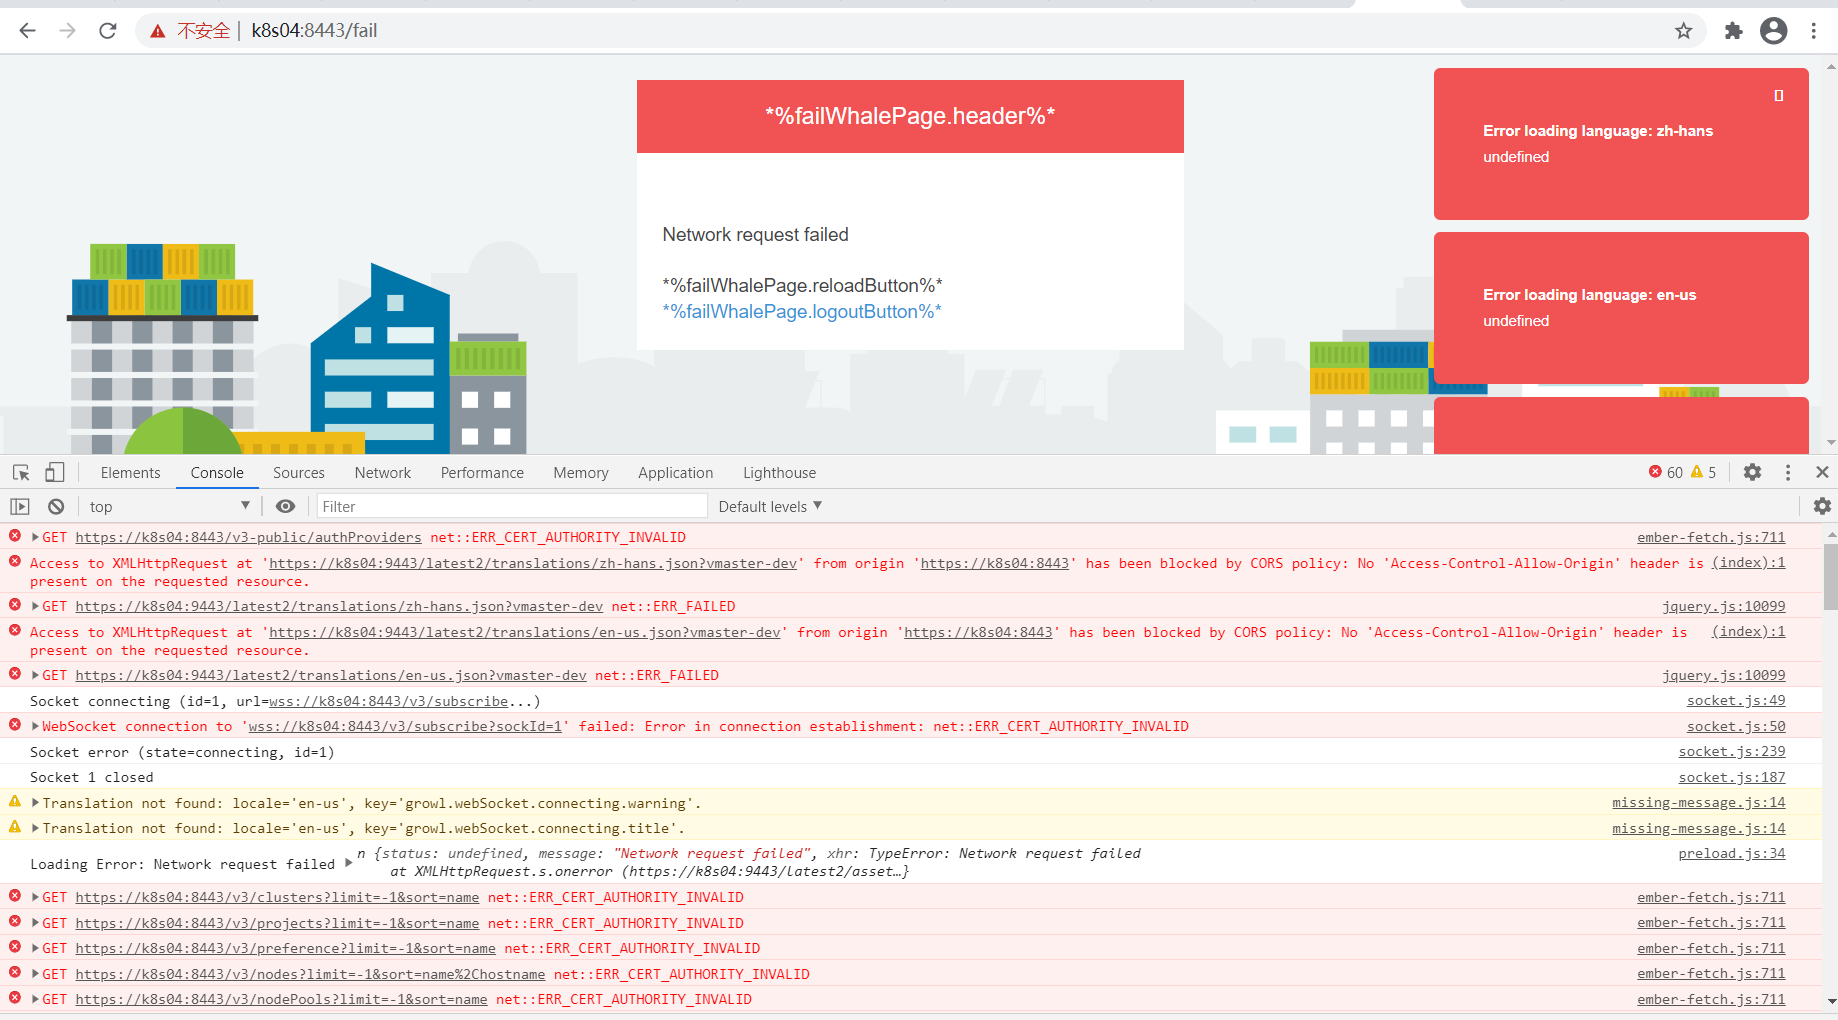
Task: Open DevTools settings gear beside warnings count
Action: pyautogui.click(x=1752, y=472)
